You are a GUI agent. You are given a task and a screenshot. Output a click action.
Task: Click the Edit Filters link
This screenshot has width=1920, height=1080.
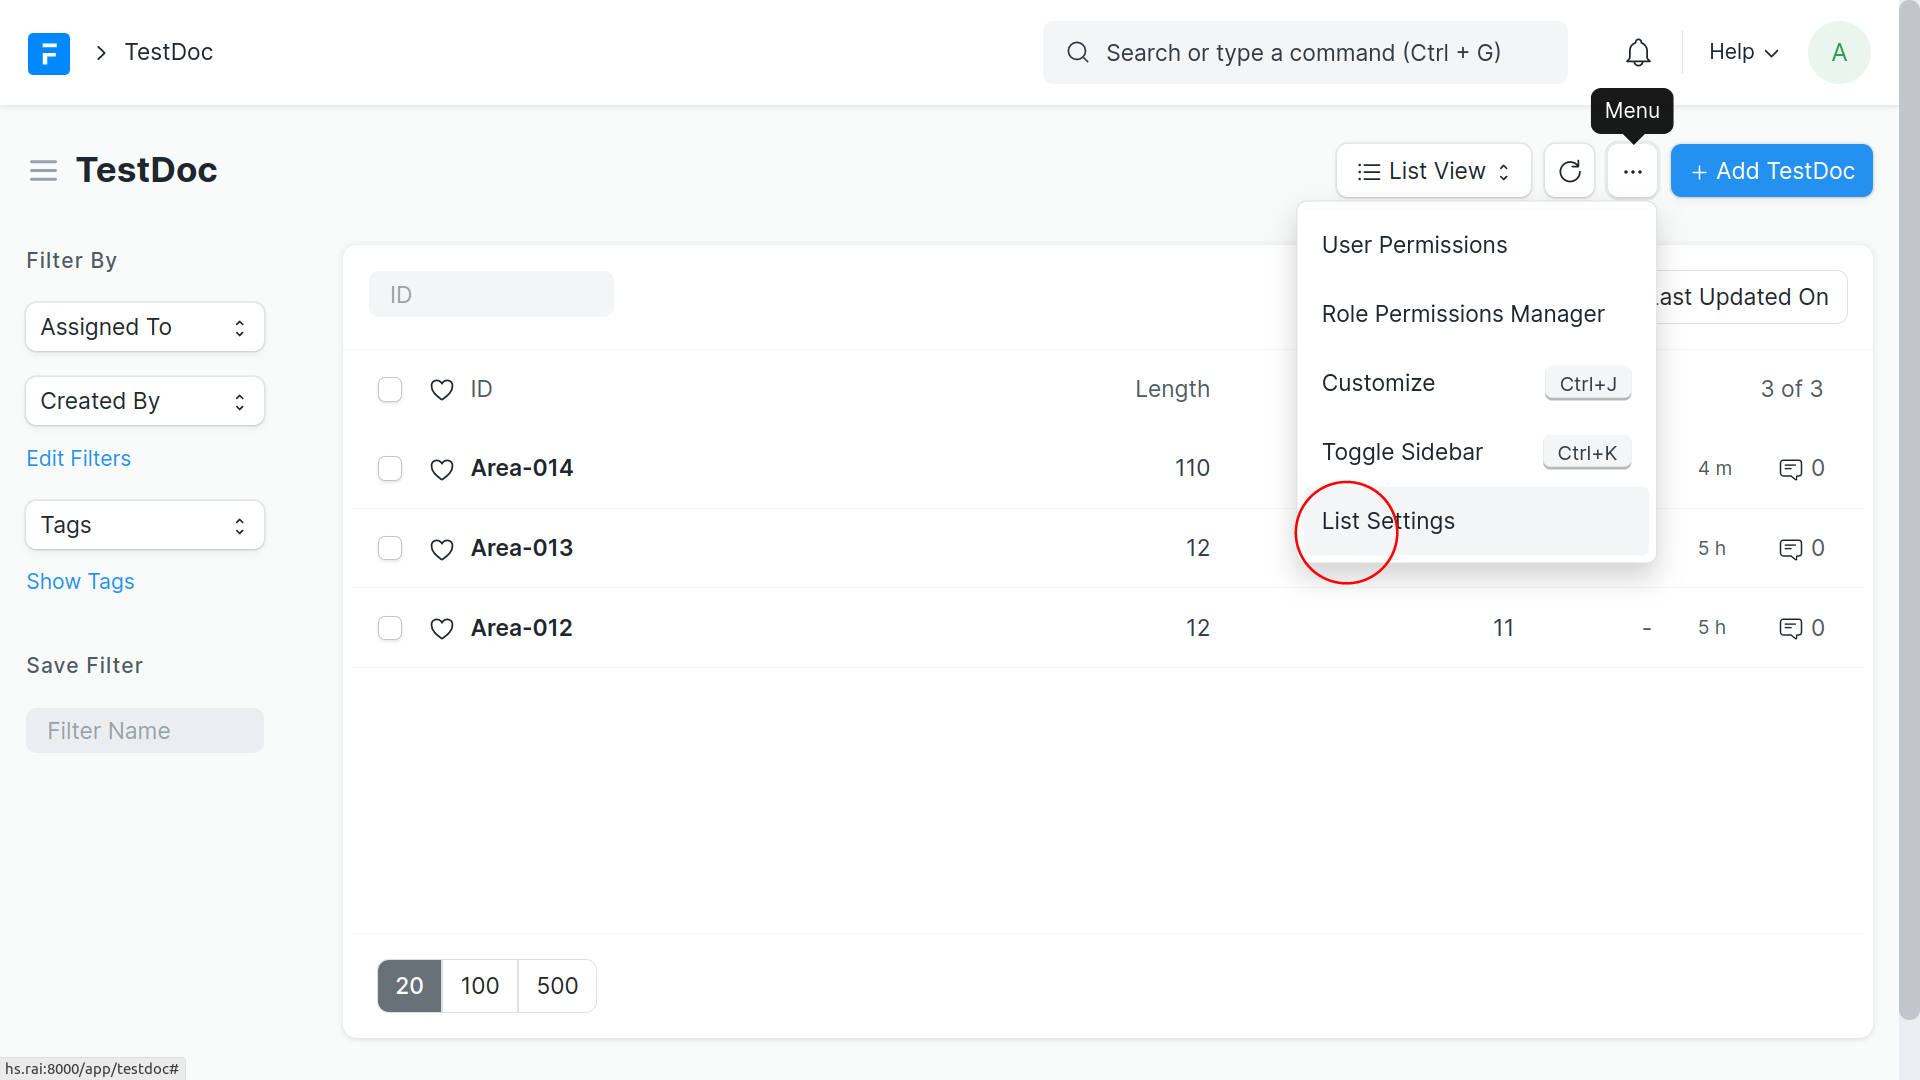78,458
